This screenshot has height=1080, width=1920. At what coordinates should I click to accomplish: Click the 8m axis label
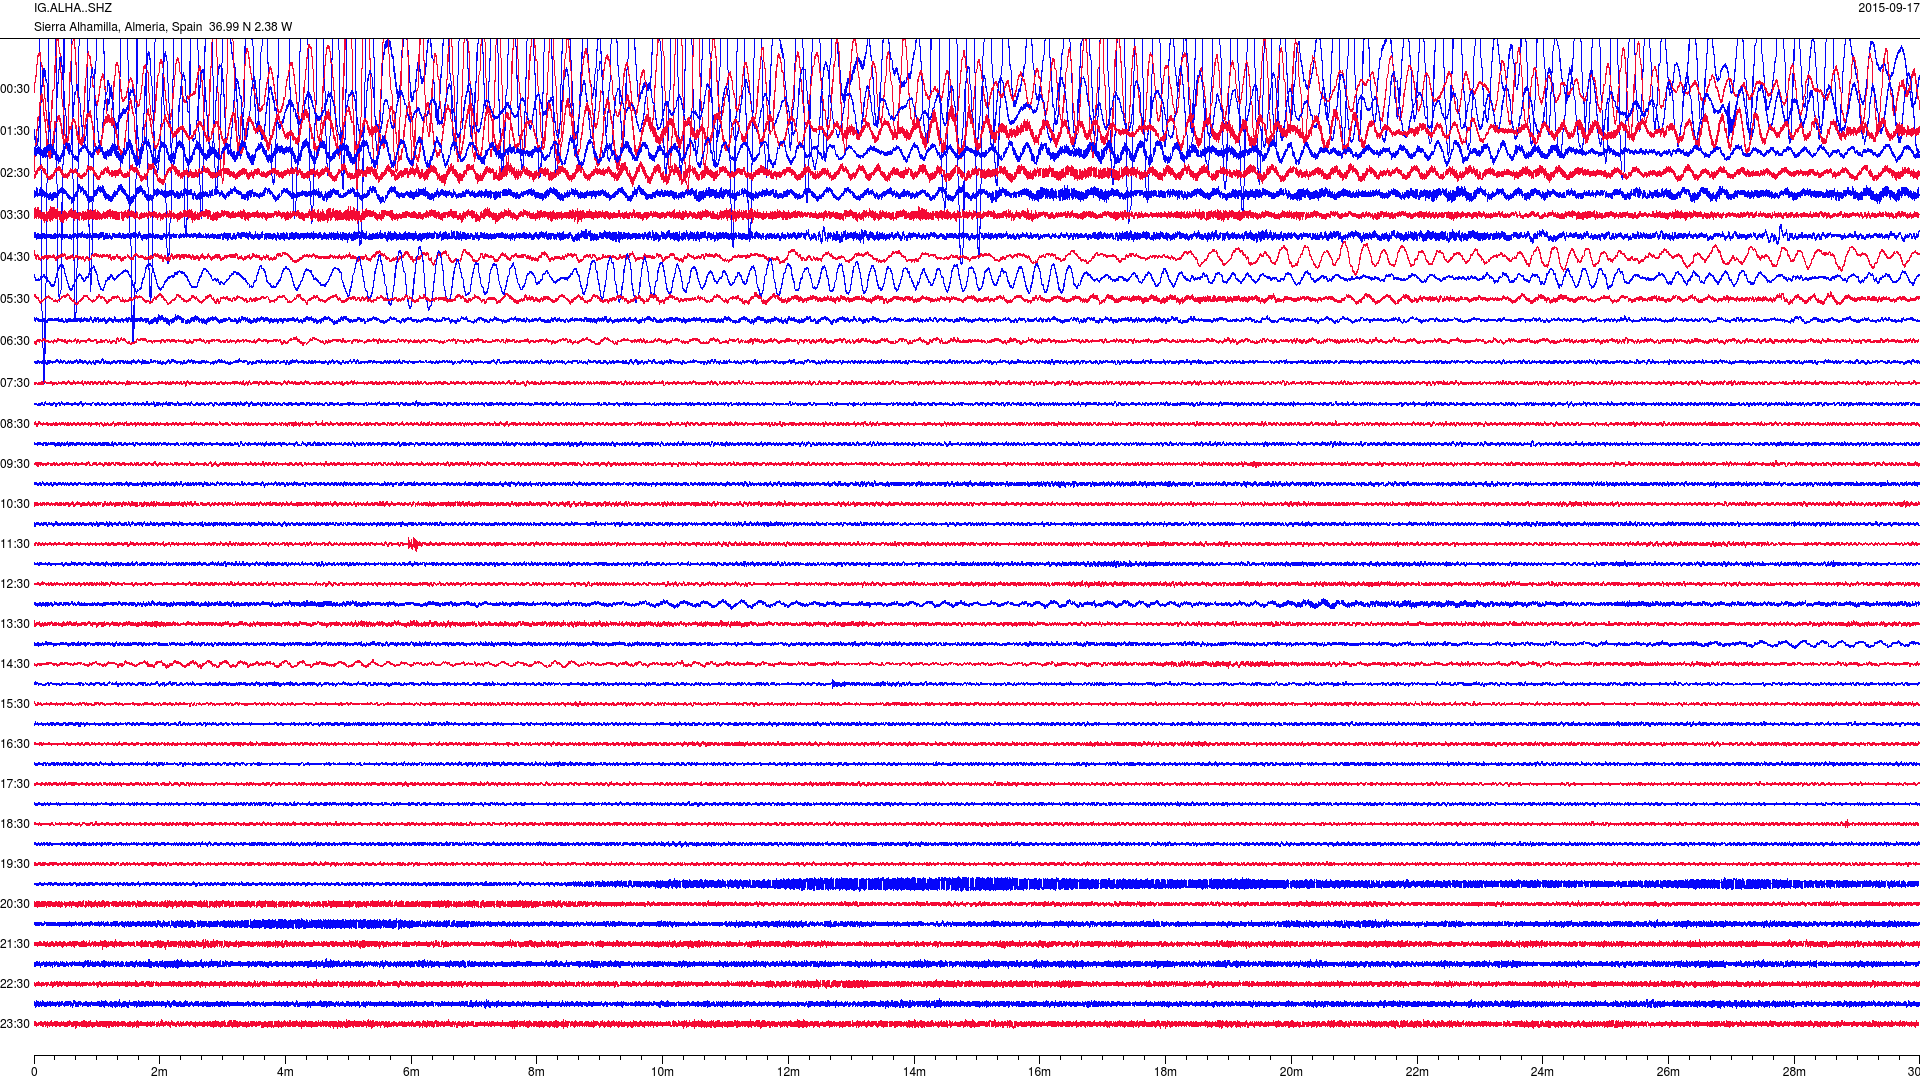[537, 1072]
